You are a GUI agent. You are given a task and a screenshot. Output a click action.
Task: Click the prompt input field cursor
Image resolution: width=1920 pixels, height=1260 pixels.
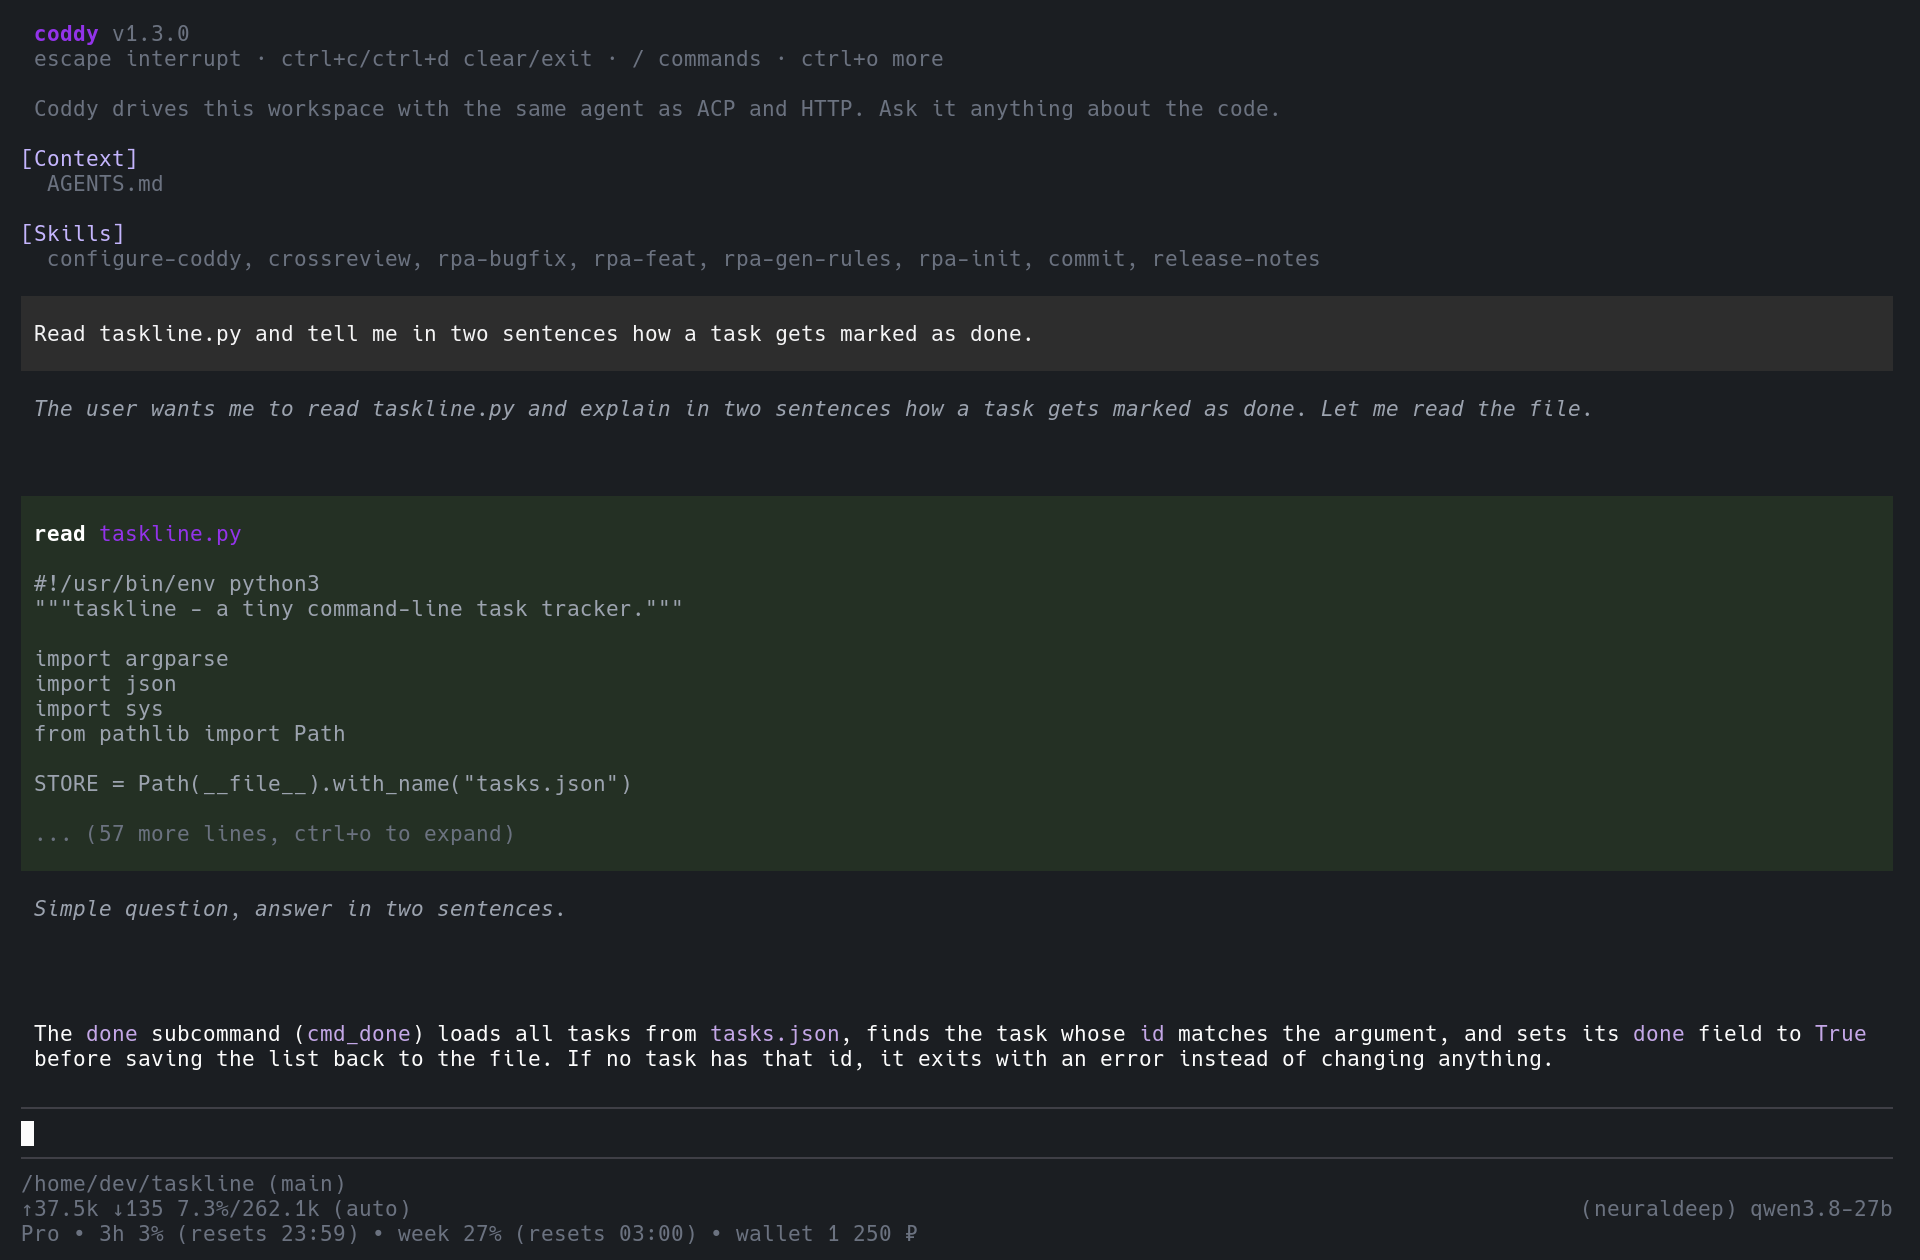pyautogui.click(x=28, y=1133)
